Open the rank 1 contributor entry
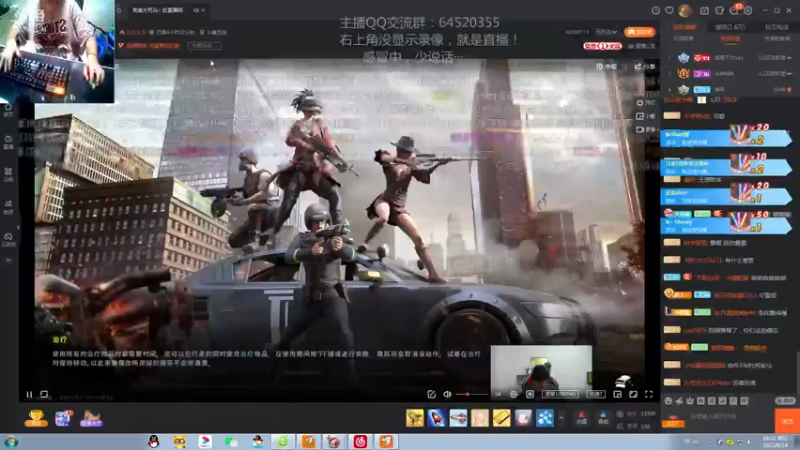This screenshot has height=450, width=800. 730,58
